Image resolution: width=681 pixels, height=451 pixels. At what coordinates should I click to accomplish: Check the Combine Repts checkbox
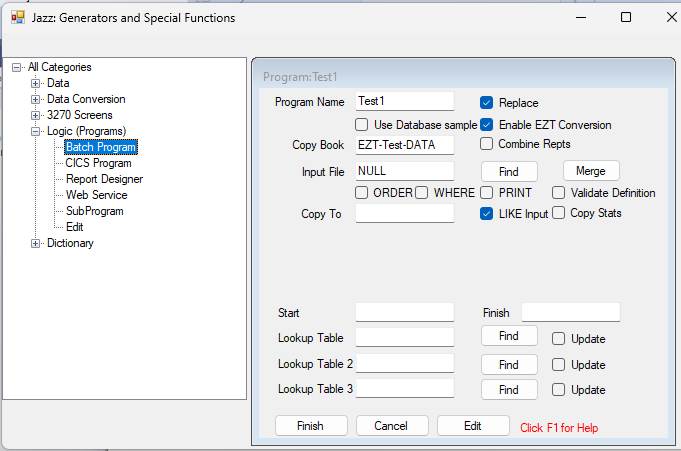[x=486, y=144]
